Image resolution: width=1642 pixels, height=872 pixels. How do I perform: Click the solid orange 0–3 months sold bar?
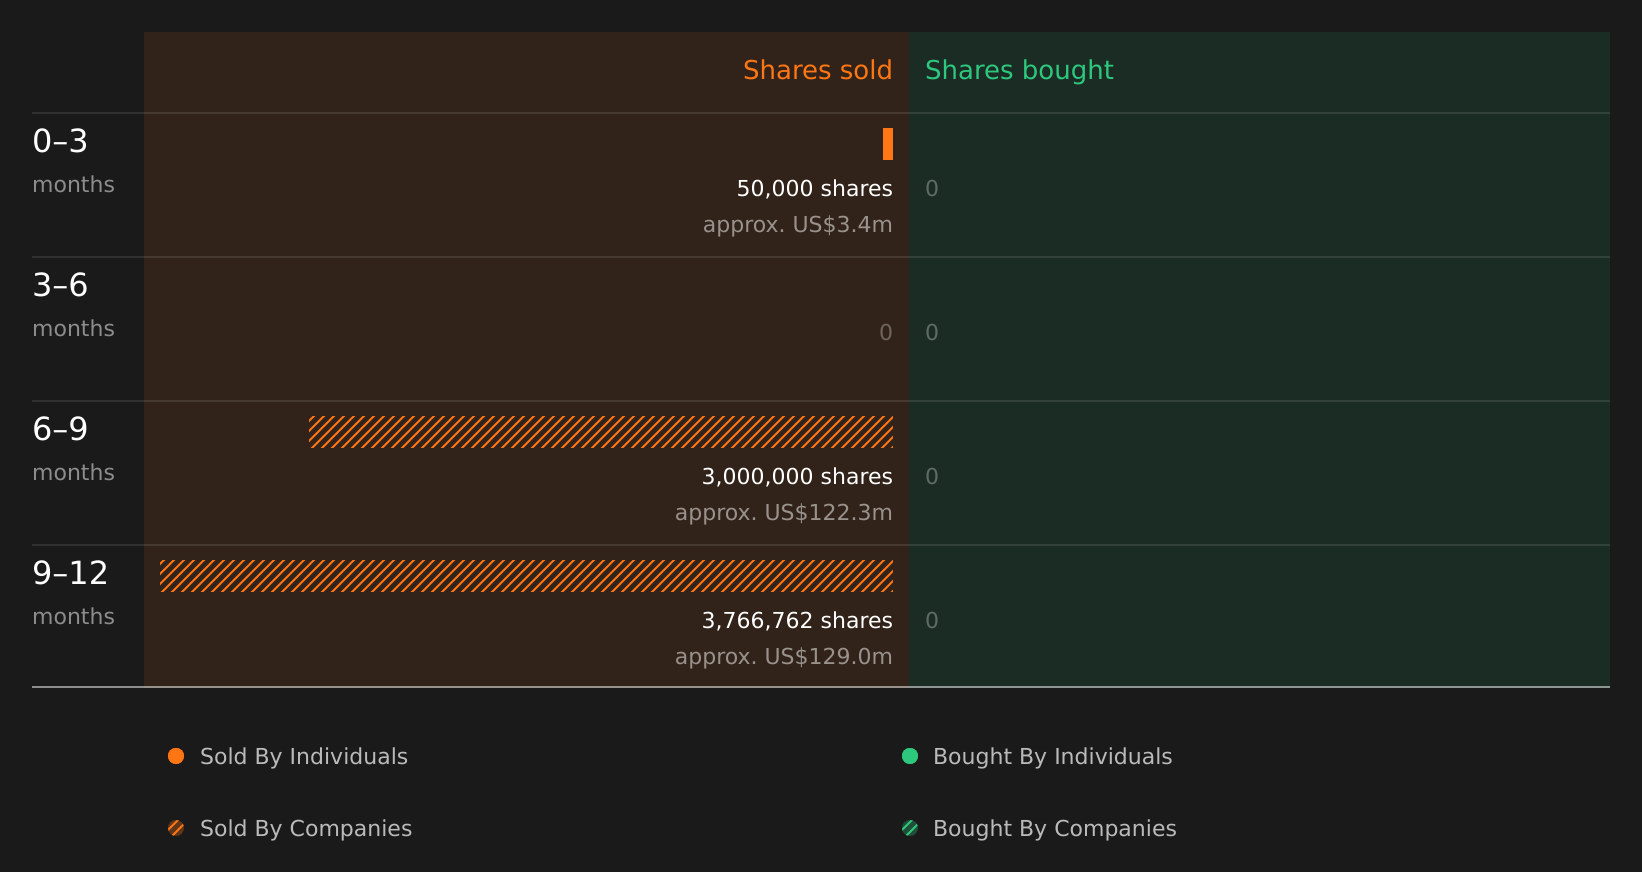tap(888, 144)
